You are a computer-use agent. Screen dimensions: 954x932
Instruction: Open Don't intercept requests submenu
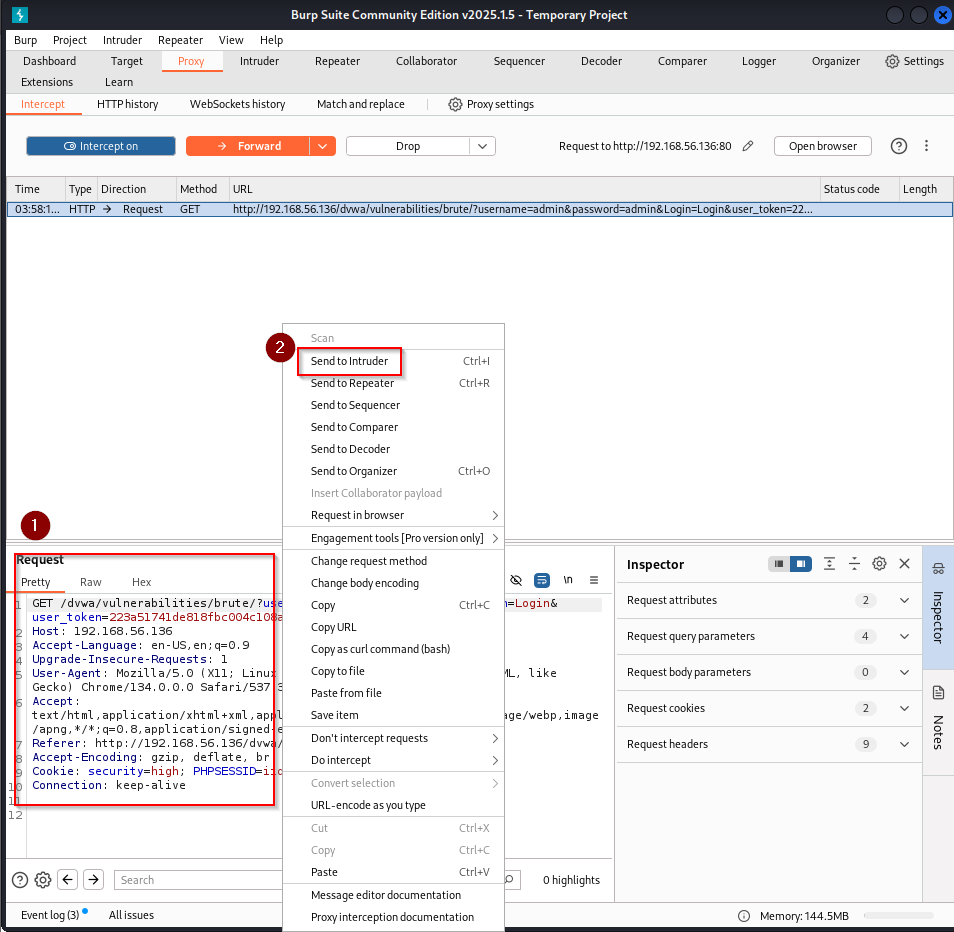[394, 738]
